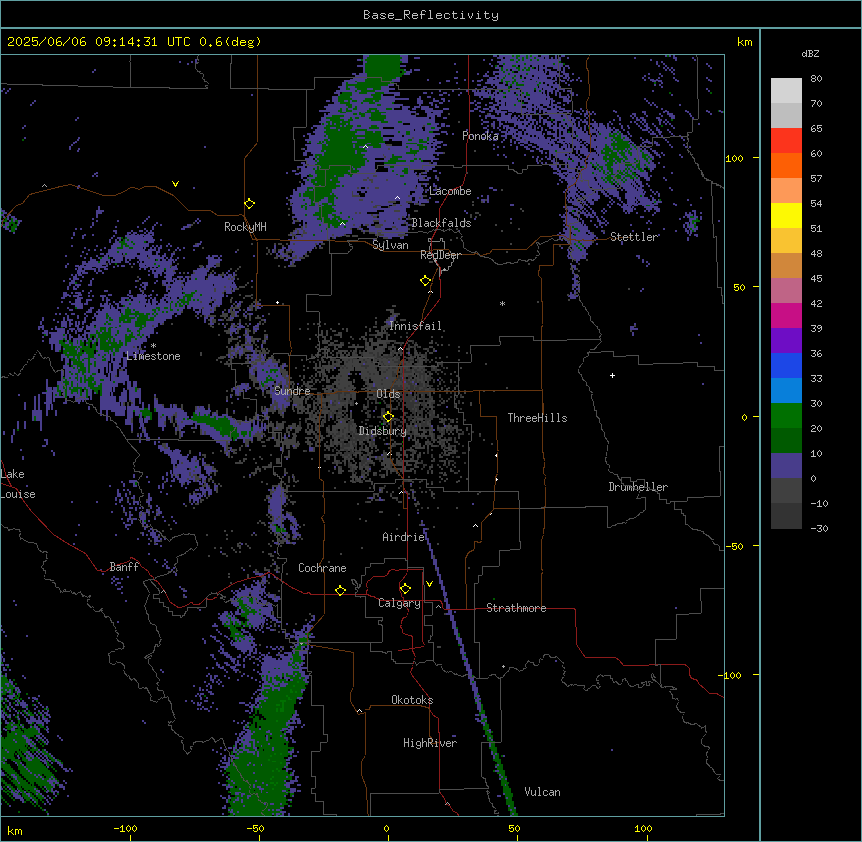862x842 pixels.
Task: Select the Sundre map label
Action: (292, 391)
